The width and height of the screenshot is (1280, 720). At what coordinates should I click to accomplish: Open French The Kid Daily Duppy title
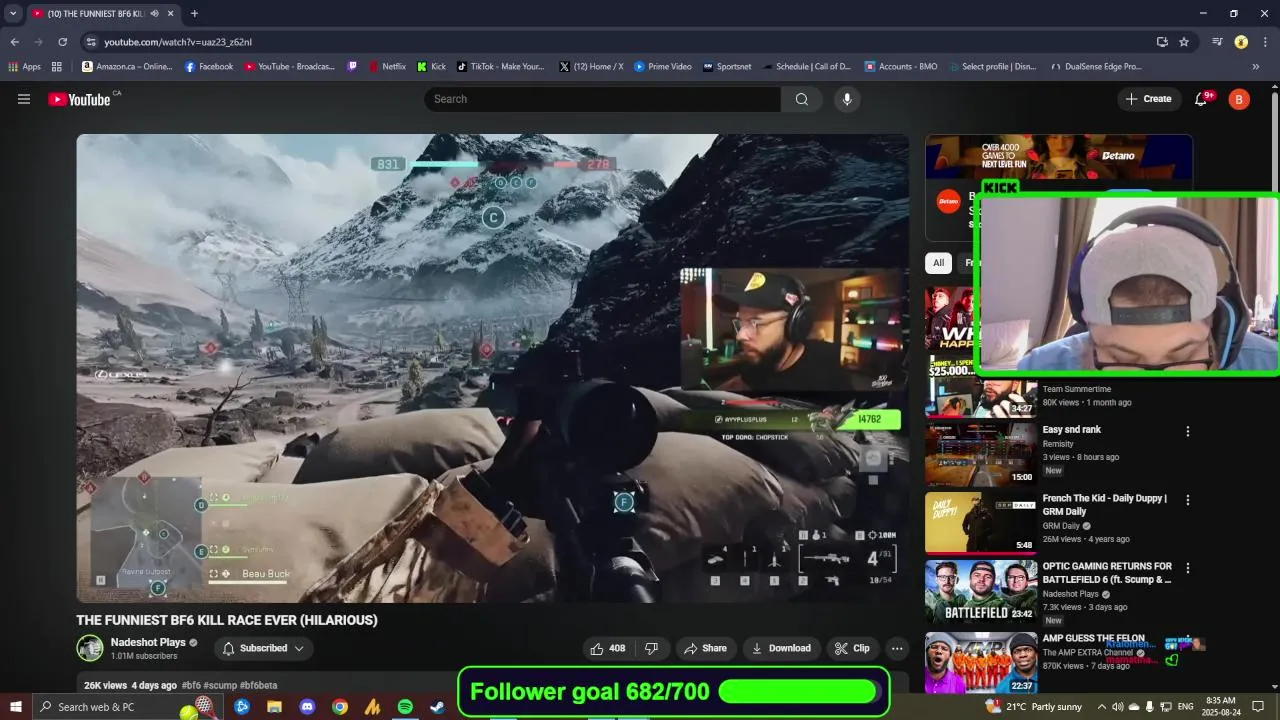pyautogui.click(x=1107, y=504)
